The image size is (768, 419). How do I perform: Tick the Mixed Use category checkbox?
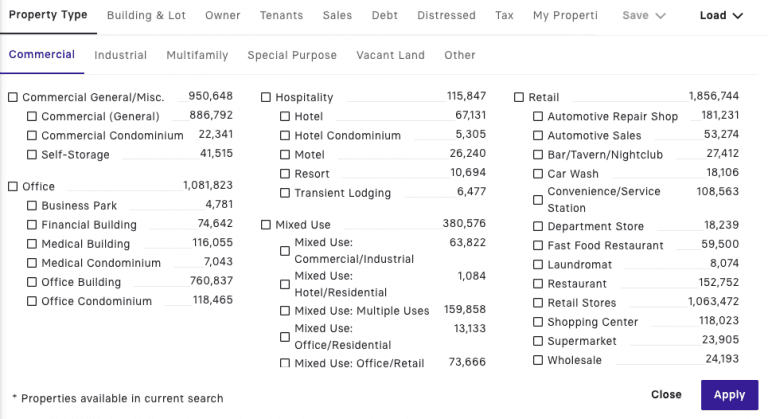pos(266,225)
